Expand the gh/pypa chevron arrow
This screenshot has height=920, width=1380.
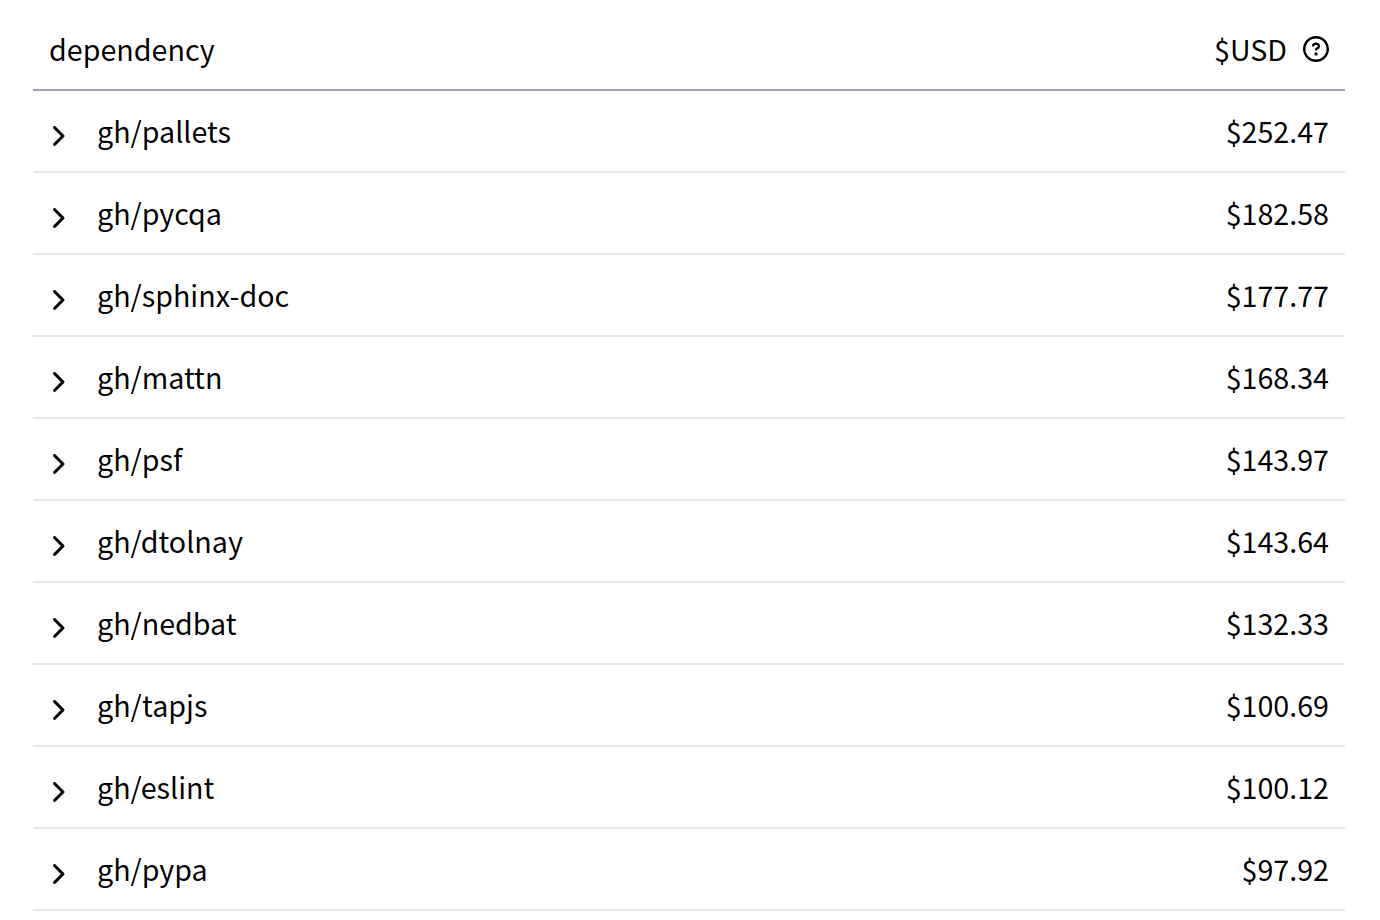(59, 873)
